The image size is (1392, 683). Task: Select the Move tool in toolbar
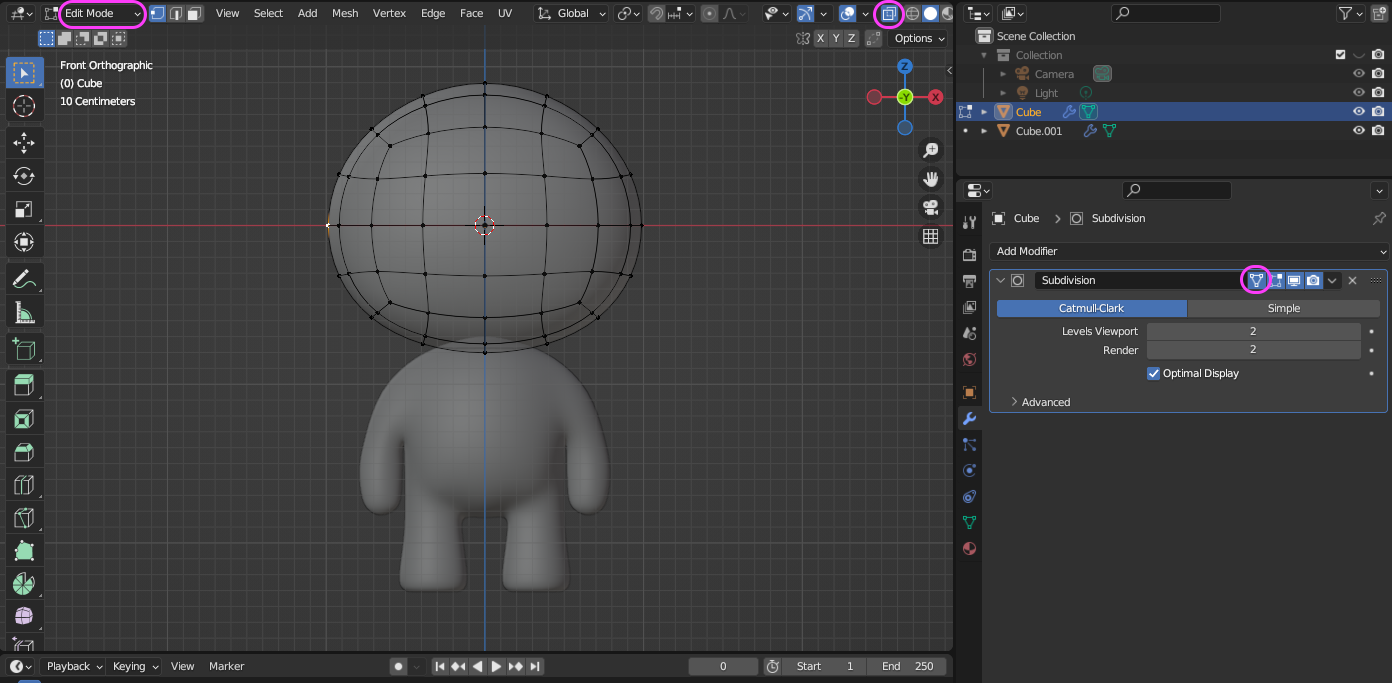[x=24, y=141]
